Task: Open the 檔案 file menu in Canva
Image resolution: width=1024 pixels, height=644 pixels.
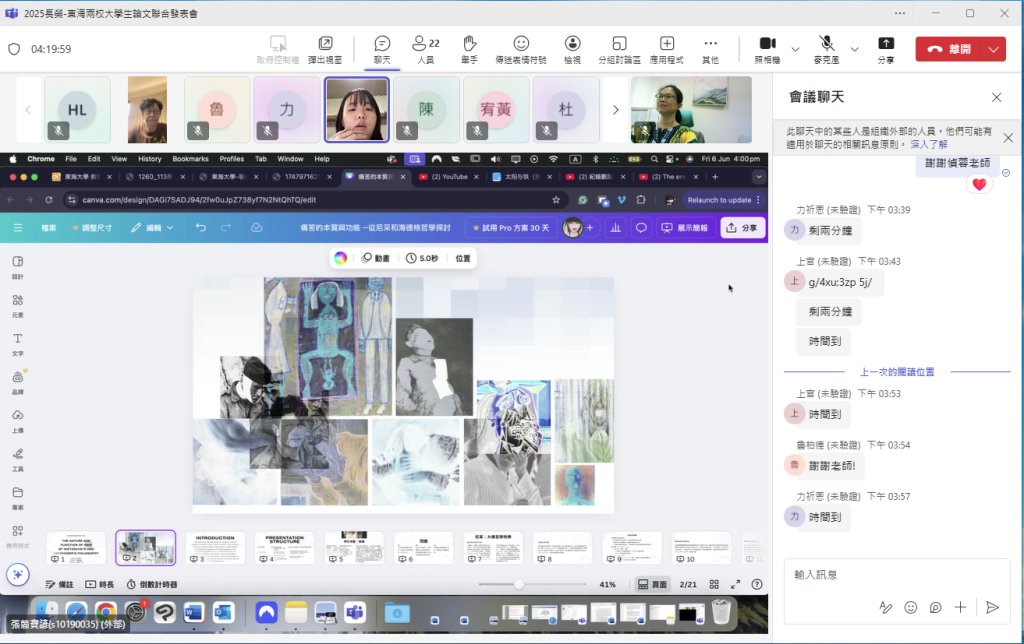Action: tap(48, 228)
